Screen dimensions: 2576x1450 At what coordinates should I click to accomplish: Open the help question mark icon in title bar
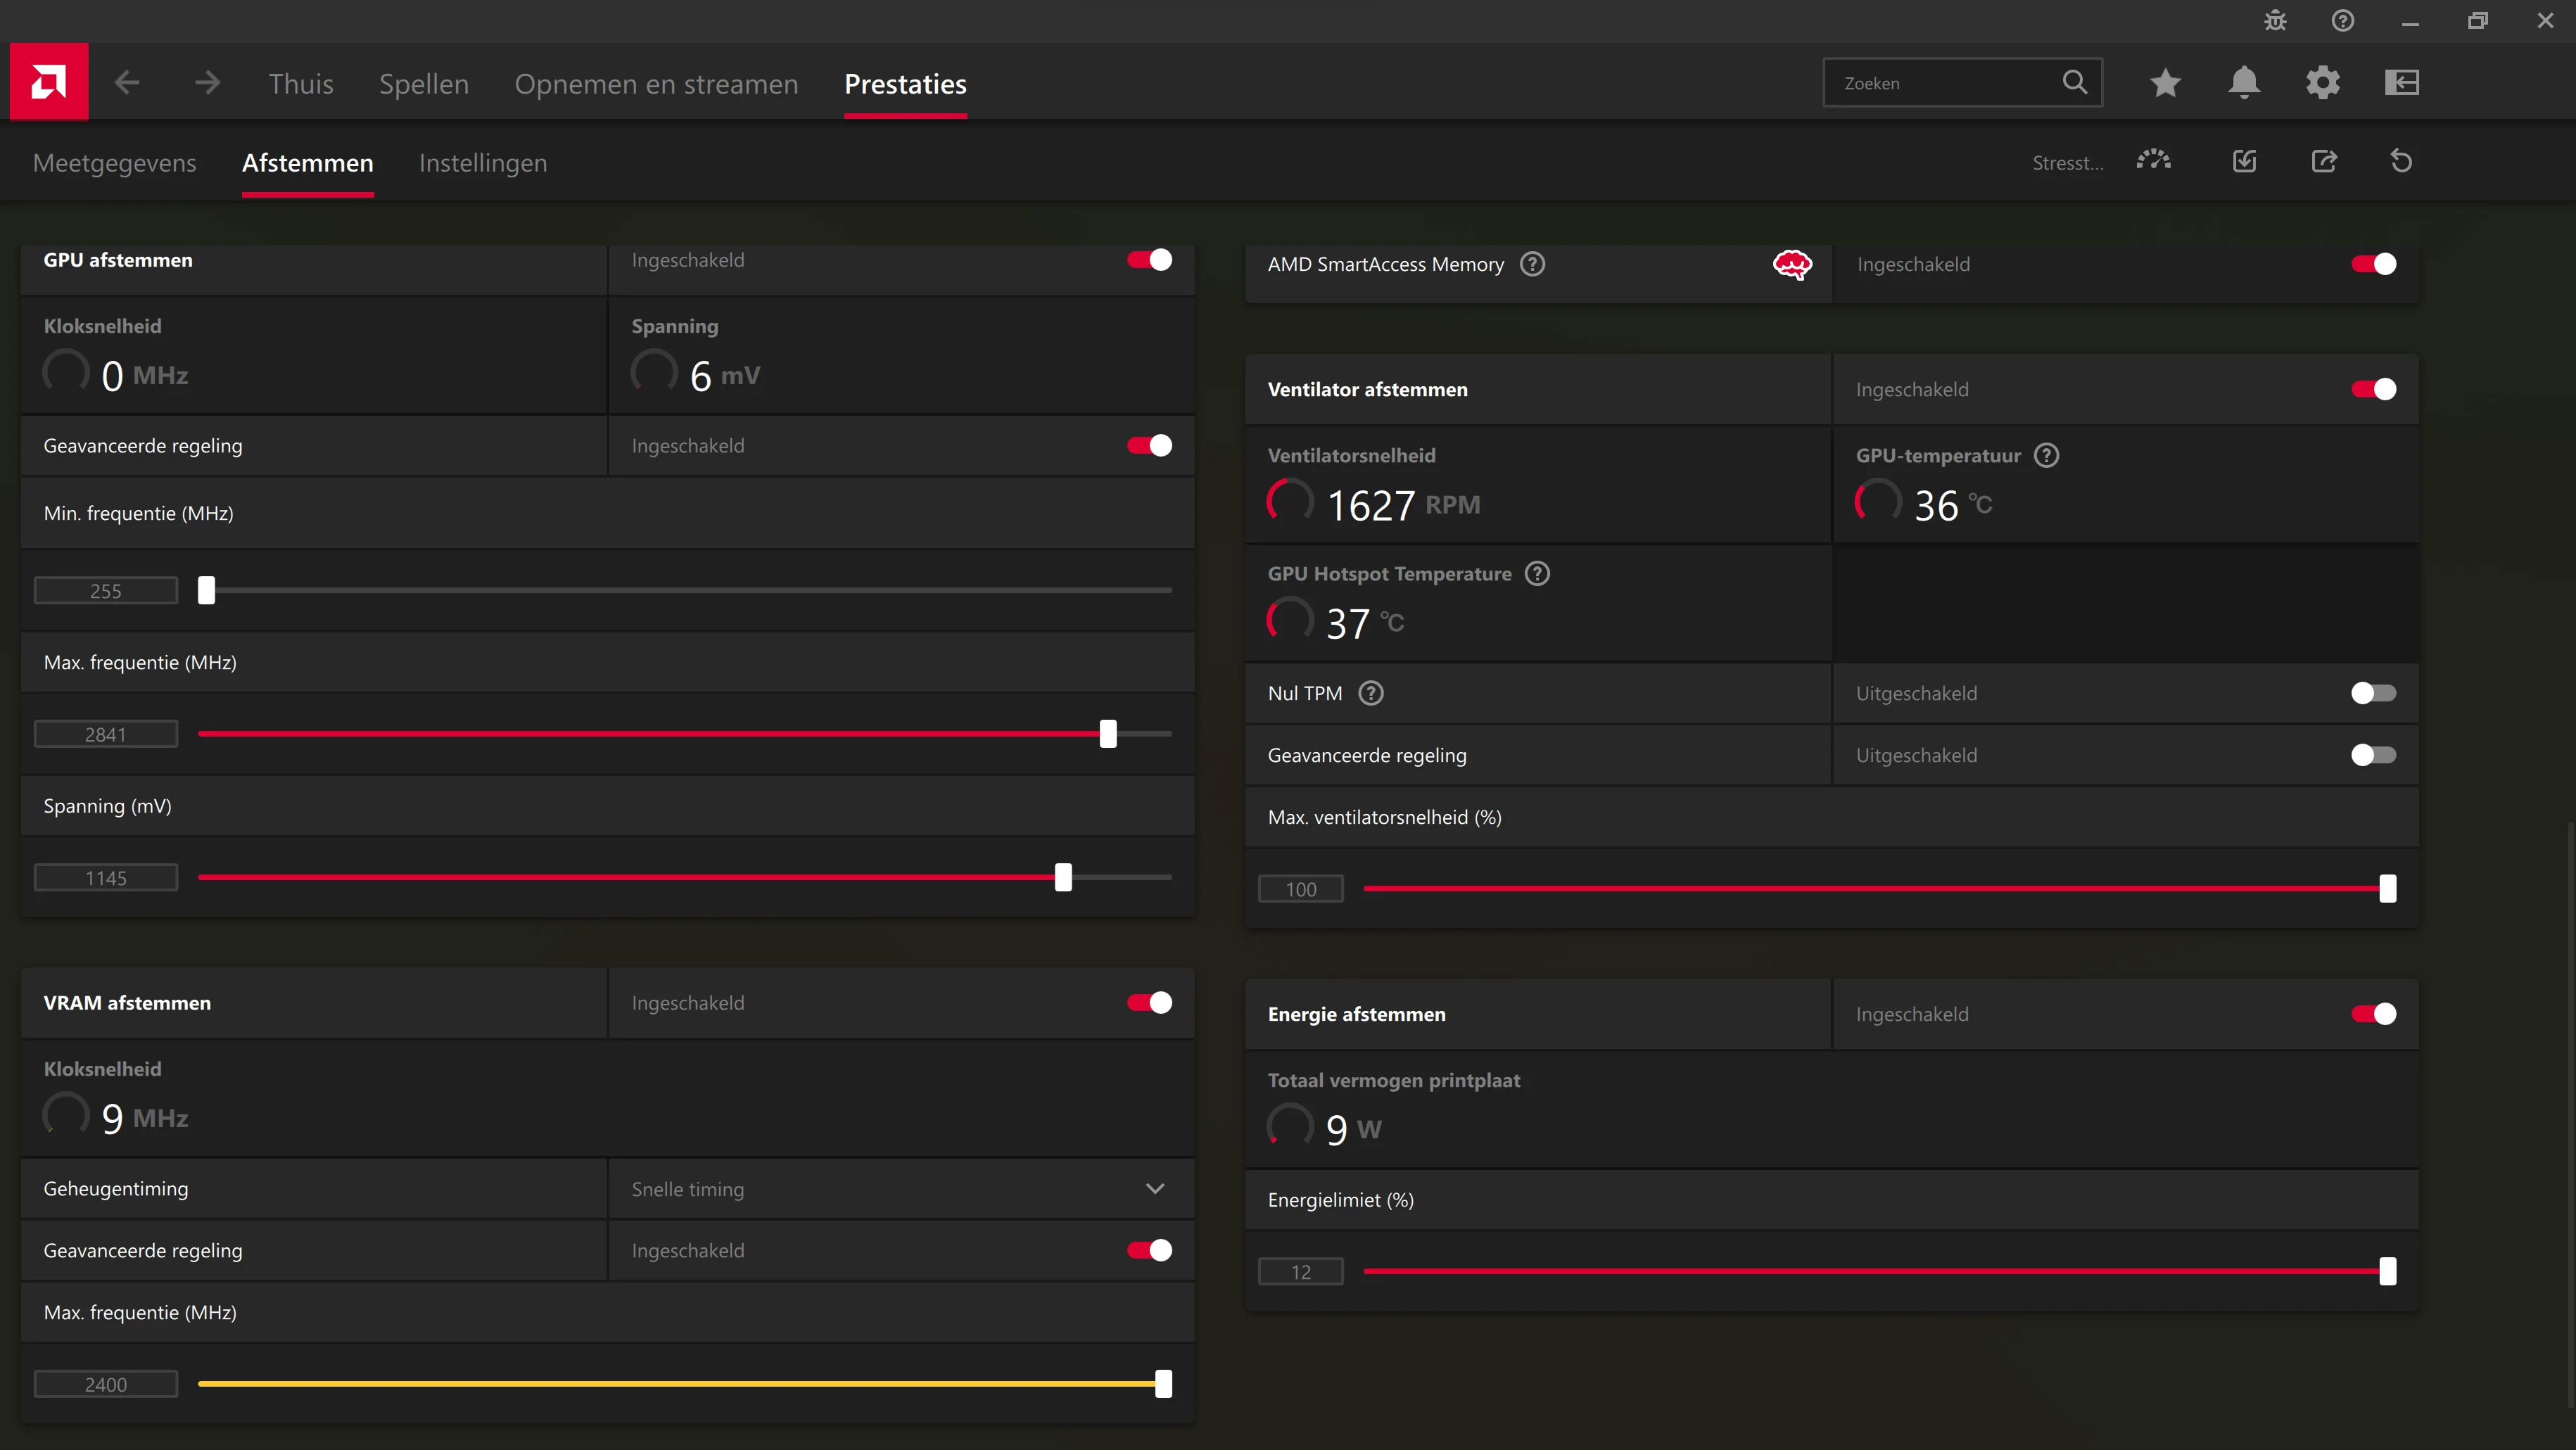pos(2343,21)
